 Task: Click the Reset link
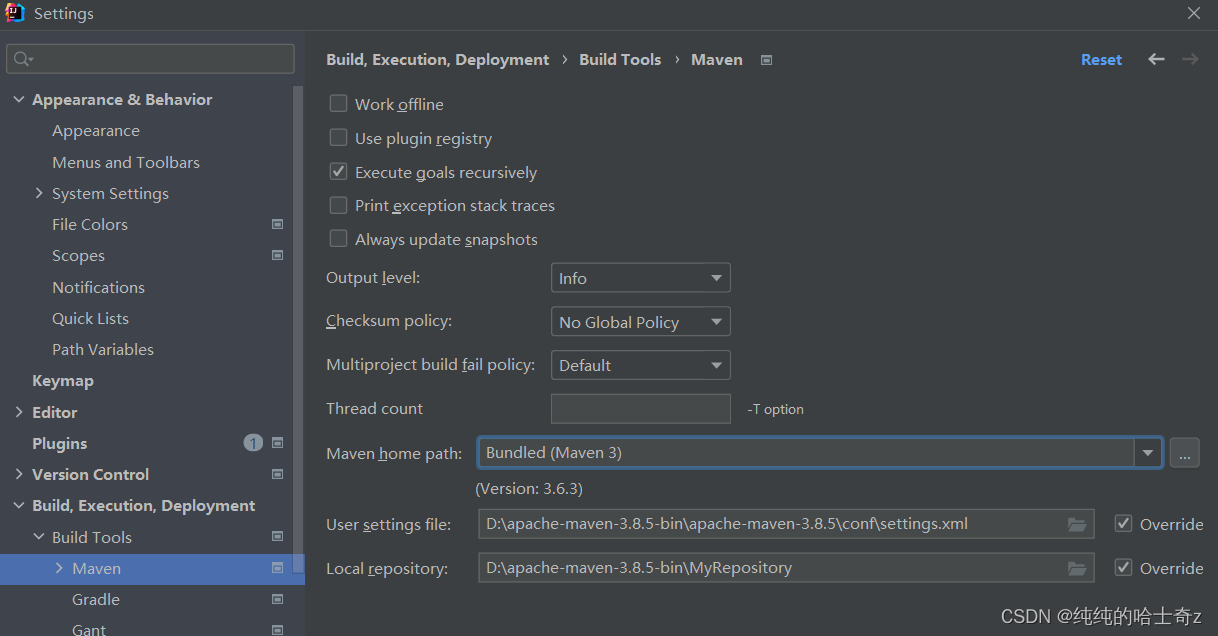coord(1101,60)
